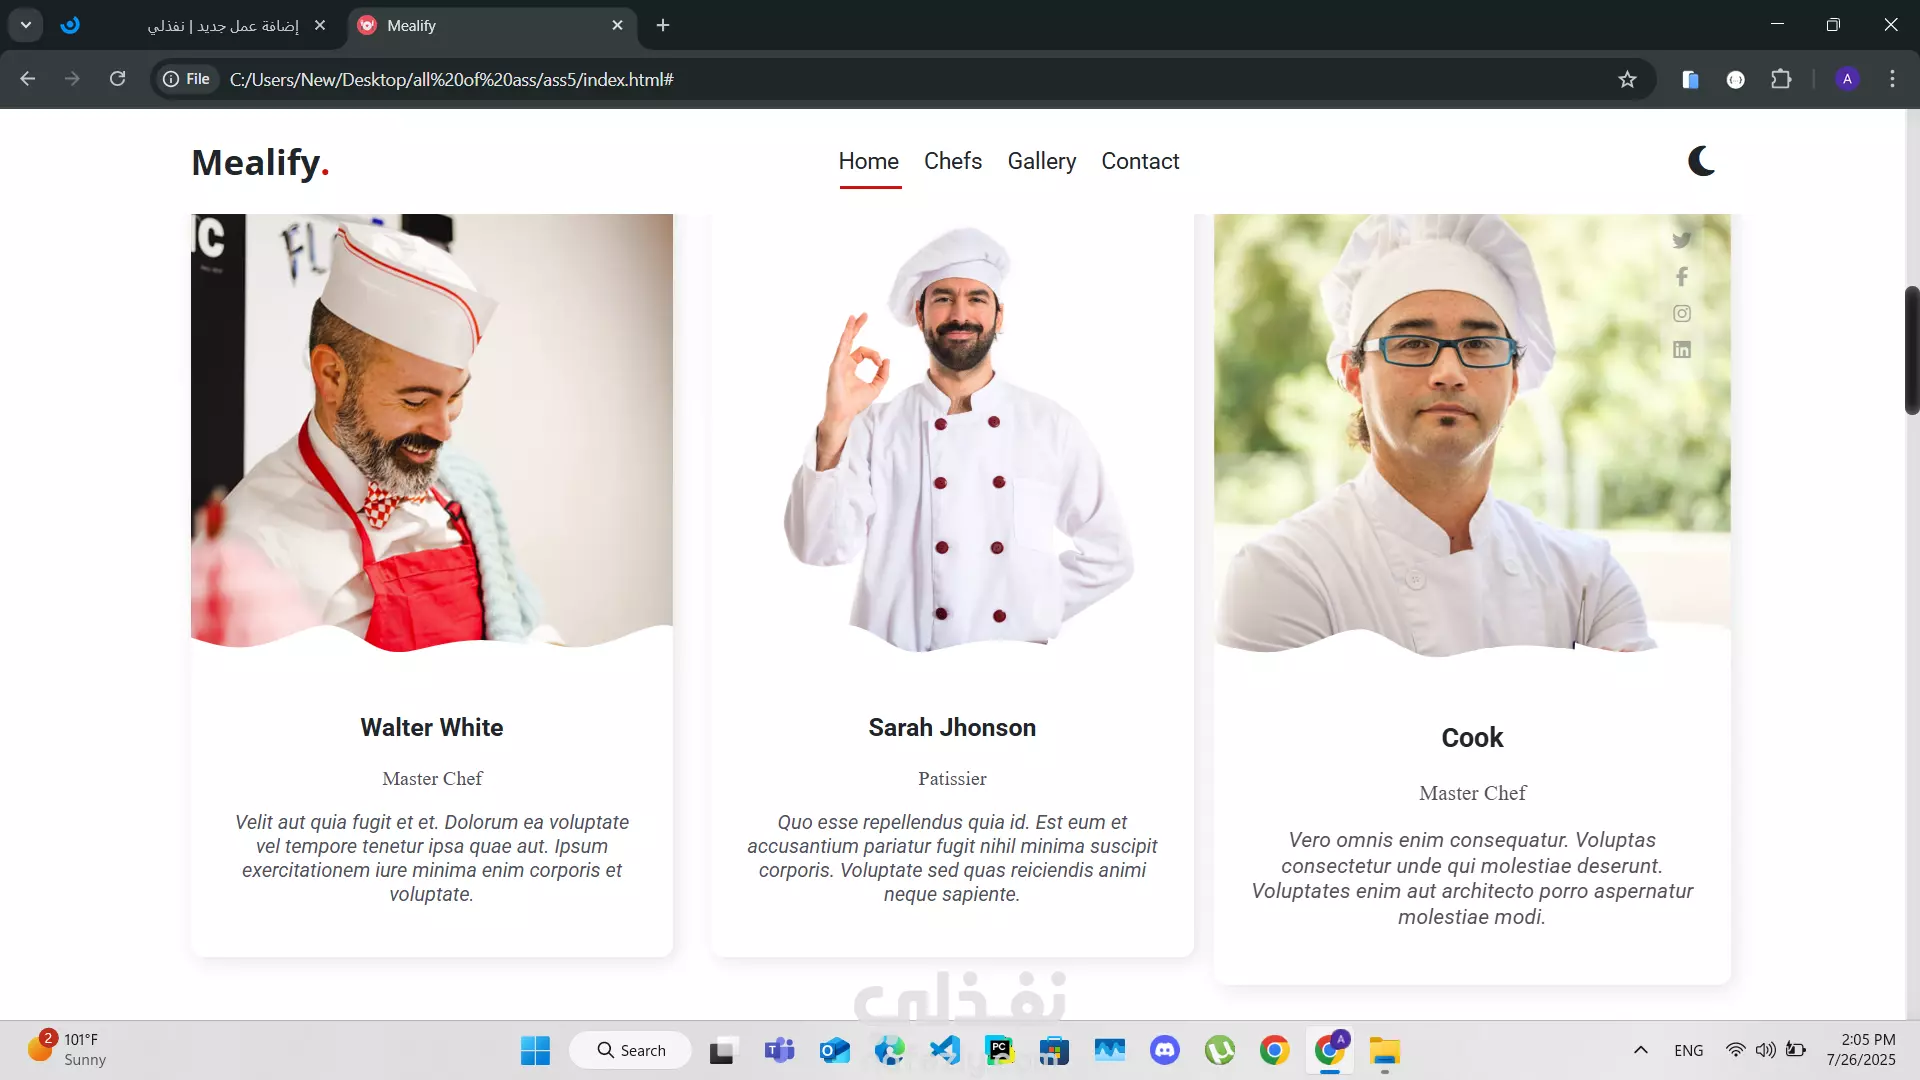
Task: Open the clock and calendar
Action: point(1861,1050)
